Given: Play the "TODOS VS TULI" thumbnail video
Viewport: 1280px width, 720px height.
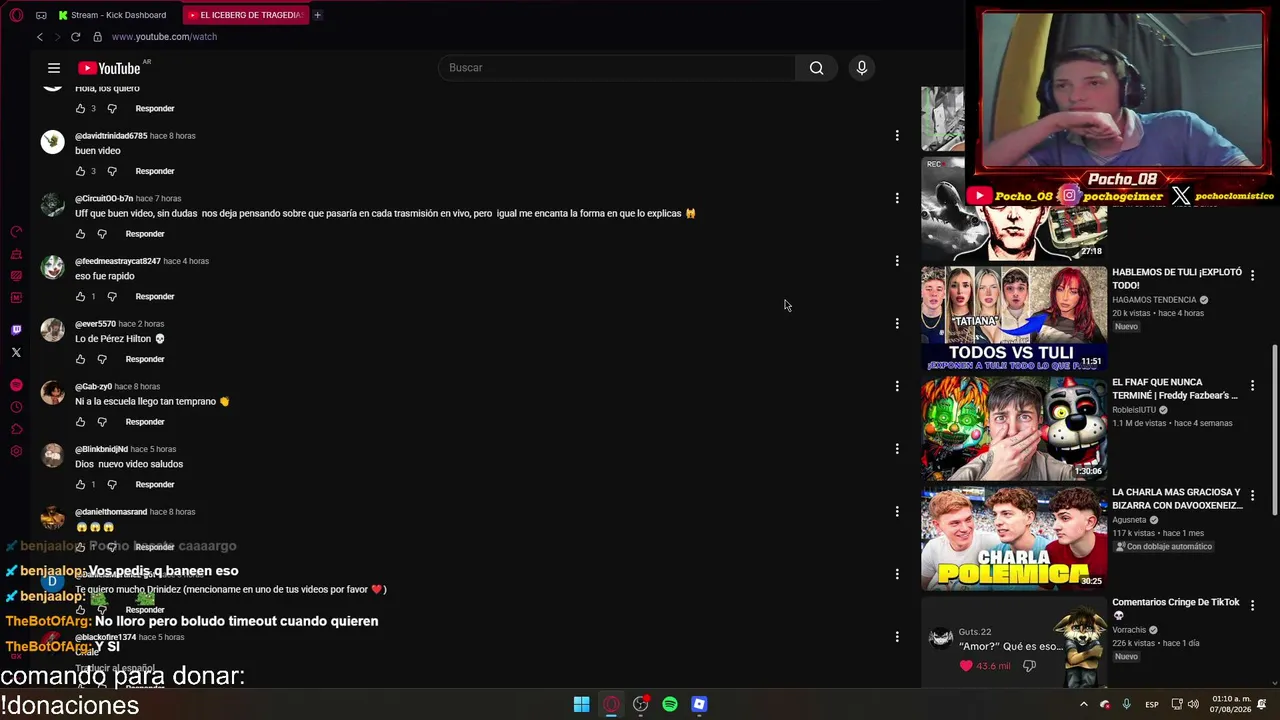Looking at the screenshot, I should [1014, 318].
